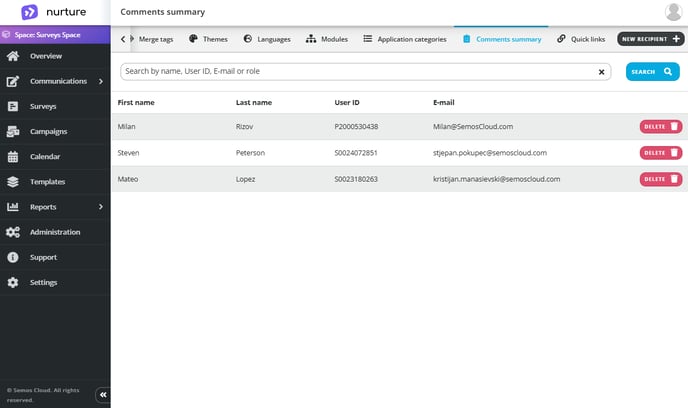
Task: Open the Overview home icon
Action: click(x=13, y=56)
